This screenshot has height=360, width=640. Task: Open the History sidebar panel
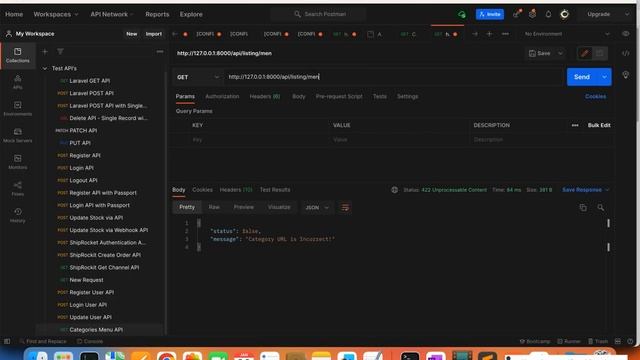click(18, 215)
